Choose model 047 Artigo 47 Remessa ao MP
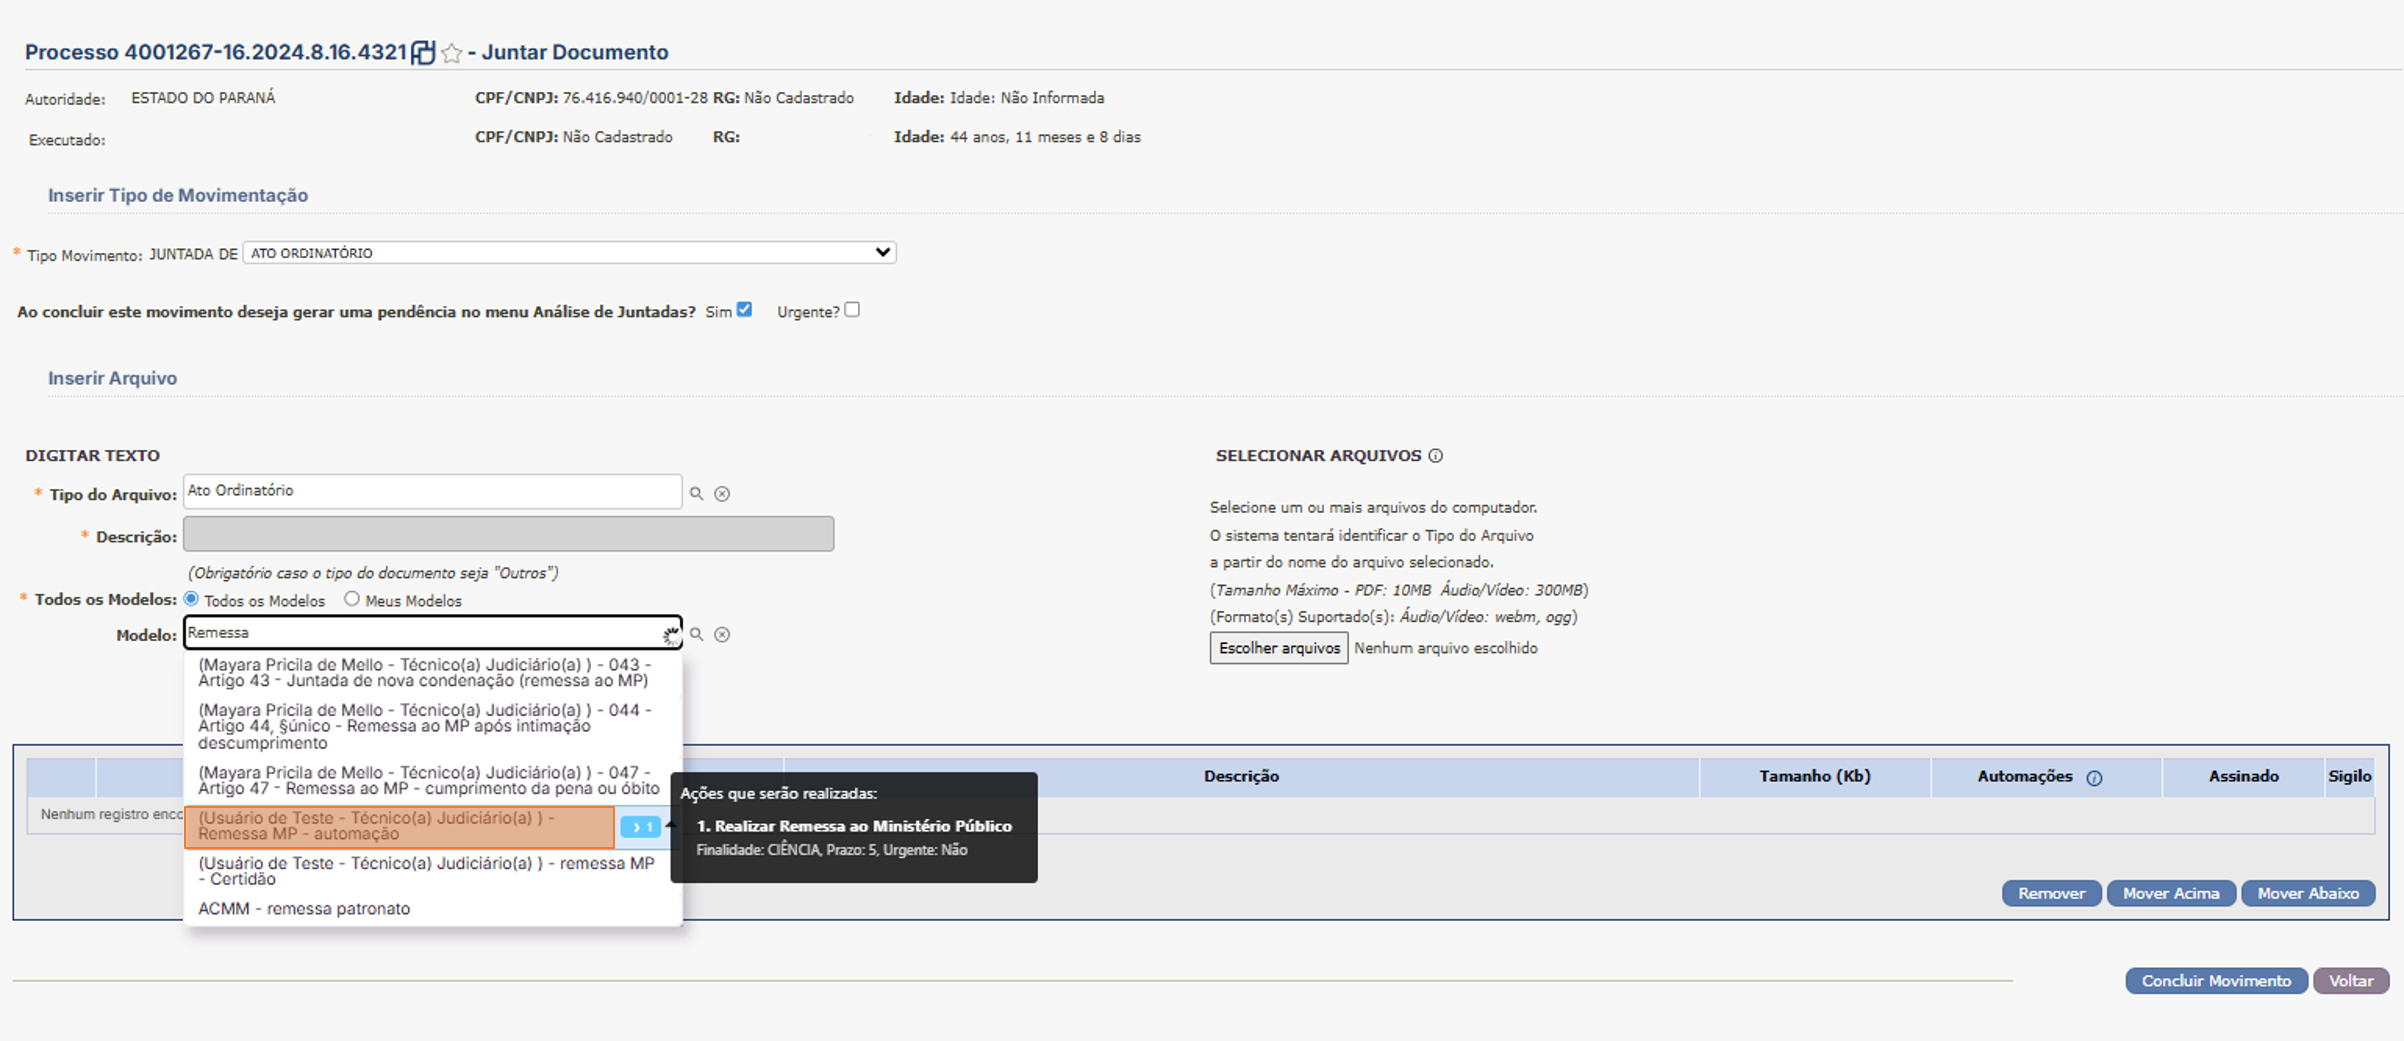Image resolution: width=2404 pixels, height=1041 pixels. 433,780
